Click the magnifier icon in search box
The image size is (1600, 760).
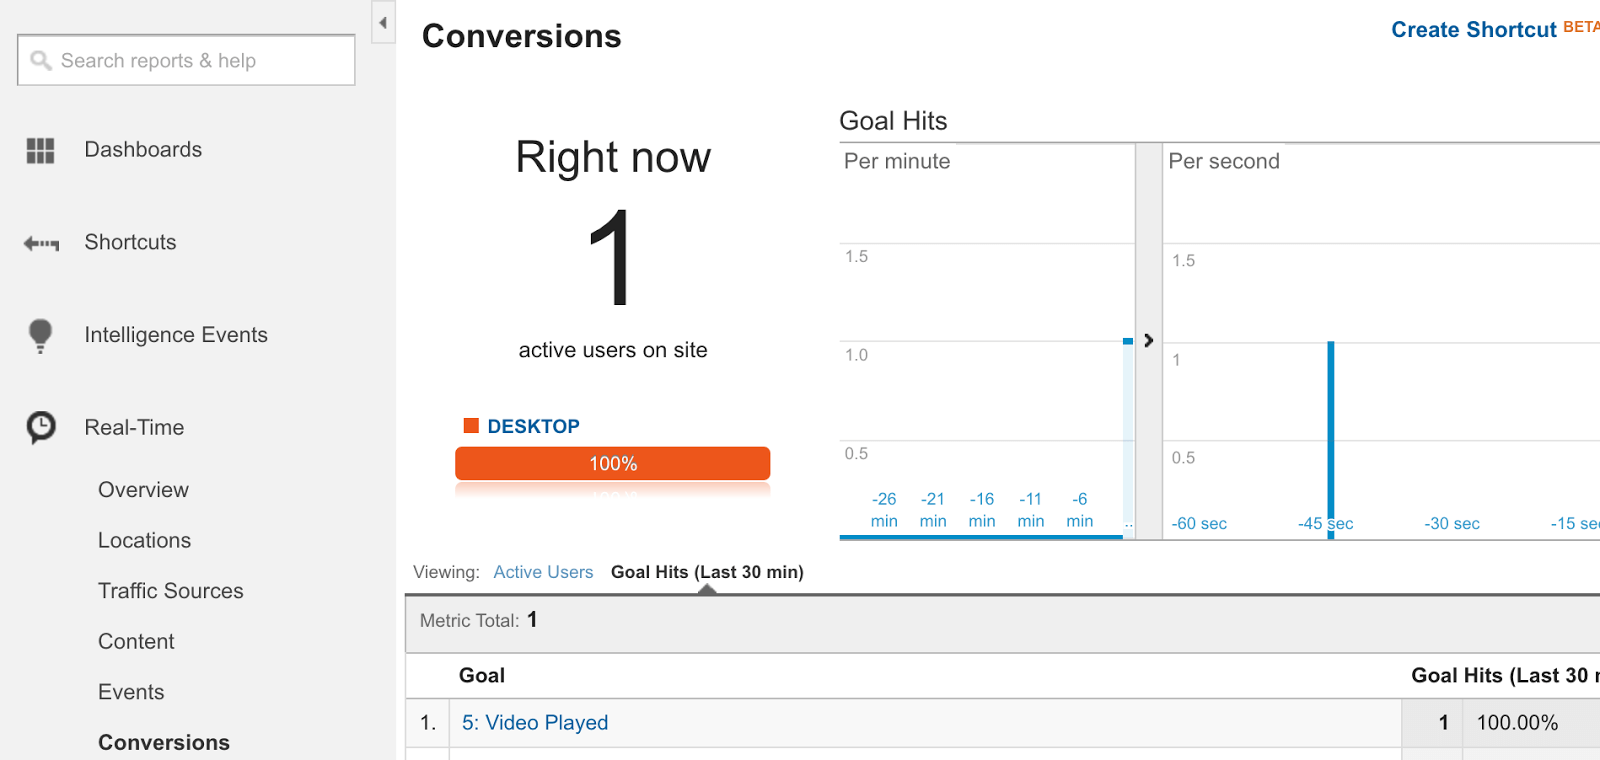pos(40,61)
